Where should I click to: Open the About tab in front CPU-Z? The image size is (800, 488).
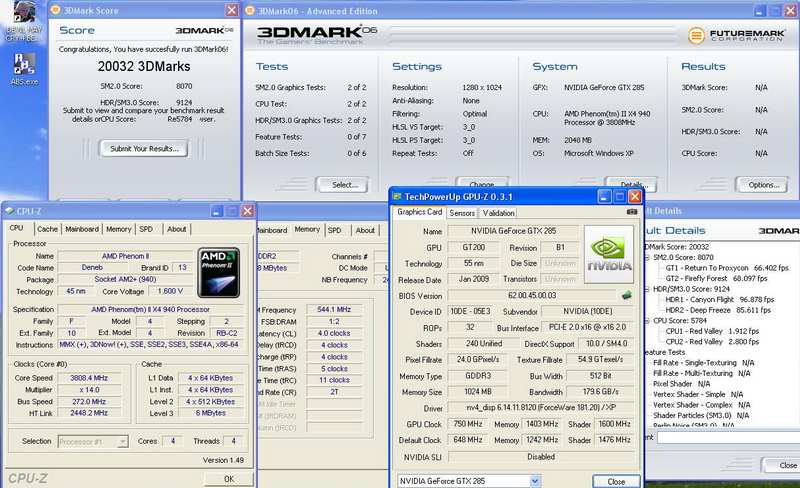(177, 229)
